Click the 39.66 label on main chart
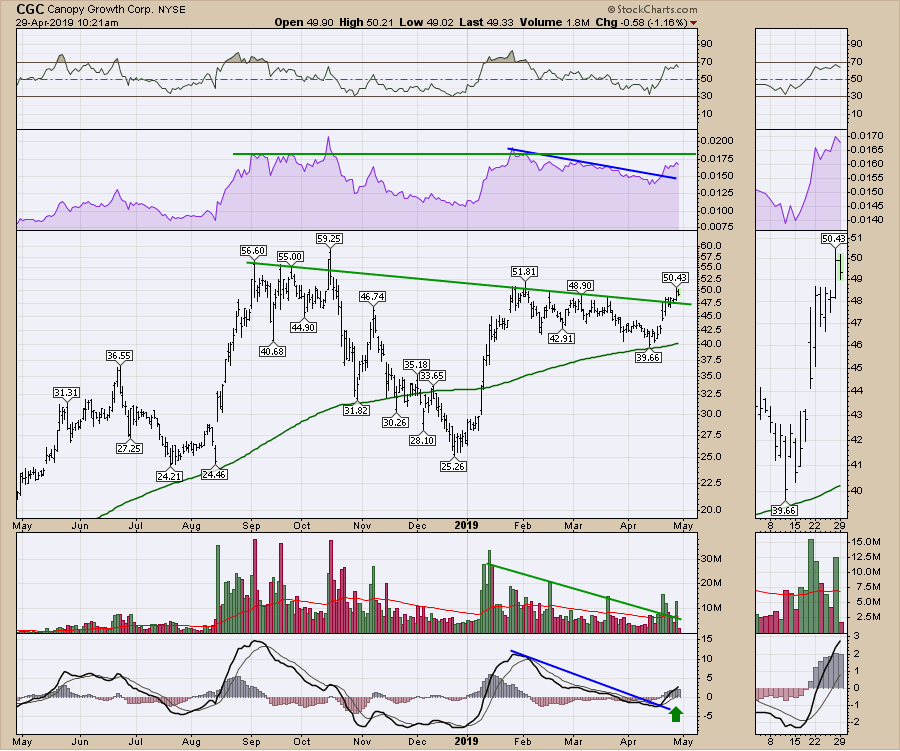This screenshot has height=751, width=900. [x=648, y=357]
